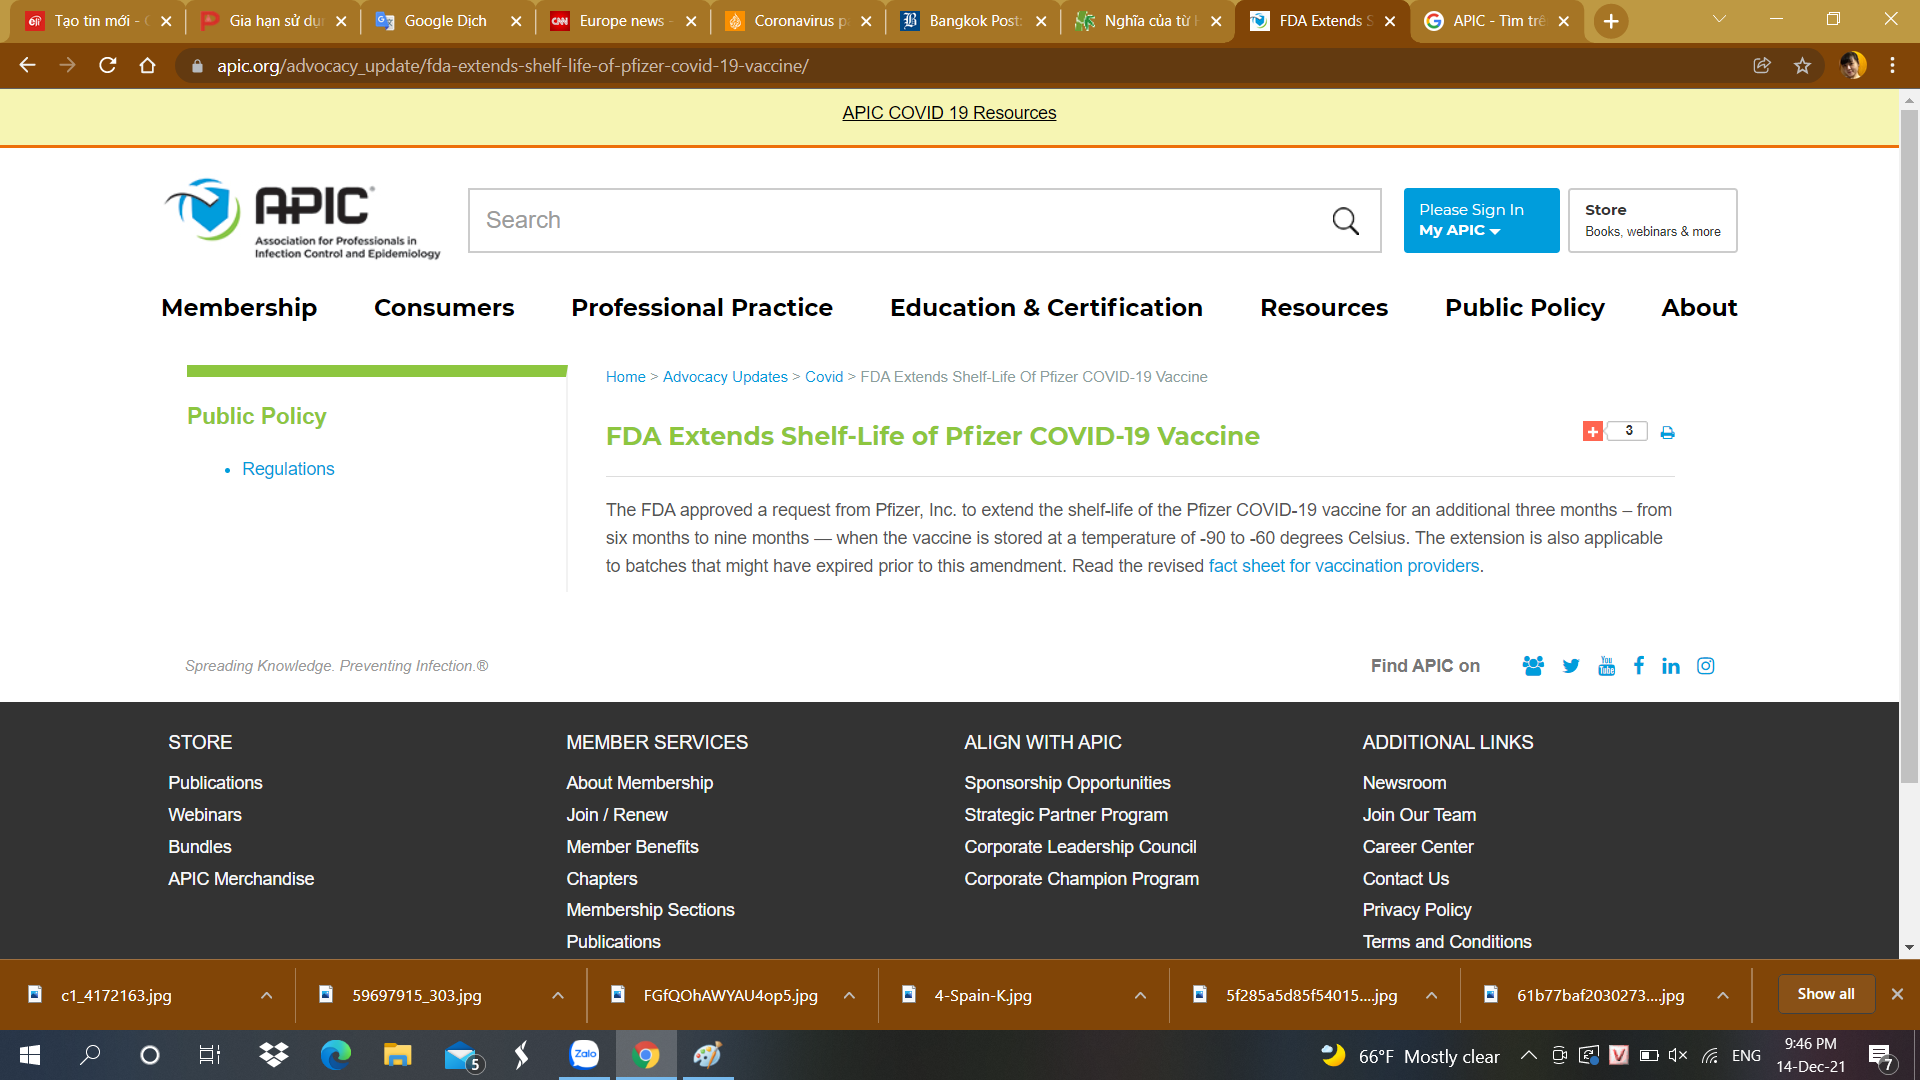
Task: Show hidden system tray icons
Action: tap(1529, 1055)
